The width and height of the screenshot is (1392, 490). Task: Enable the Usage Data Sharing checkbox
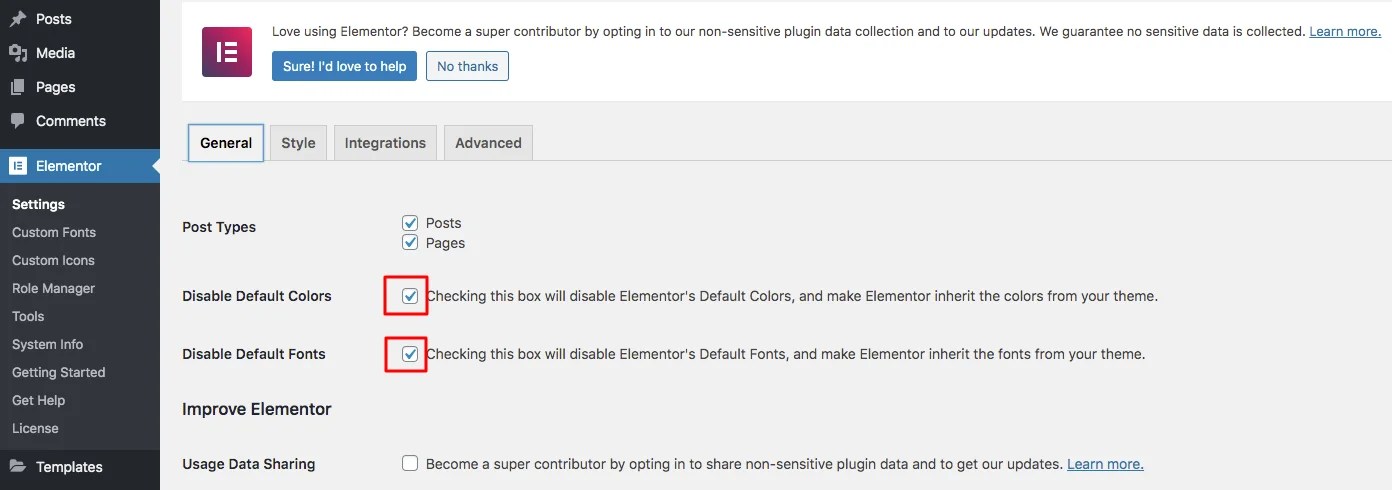pyautogui.click(x=410, y=464)
